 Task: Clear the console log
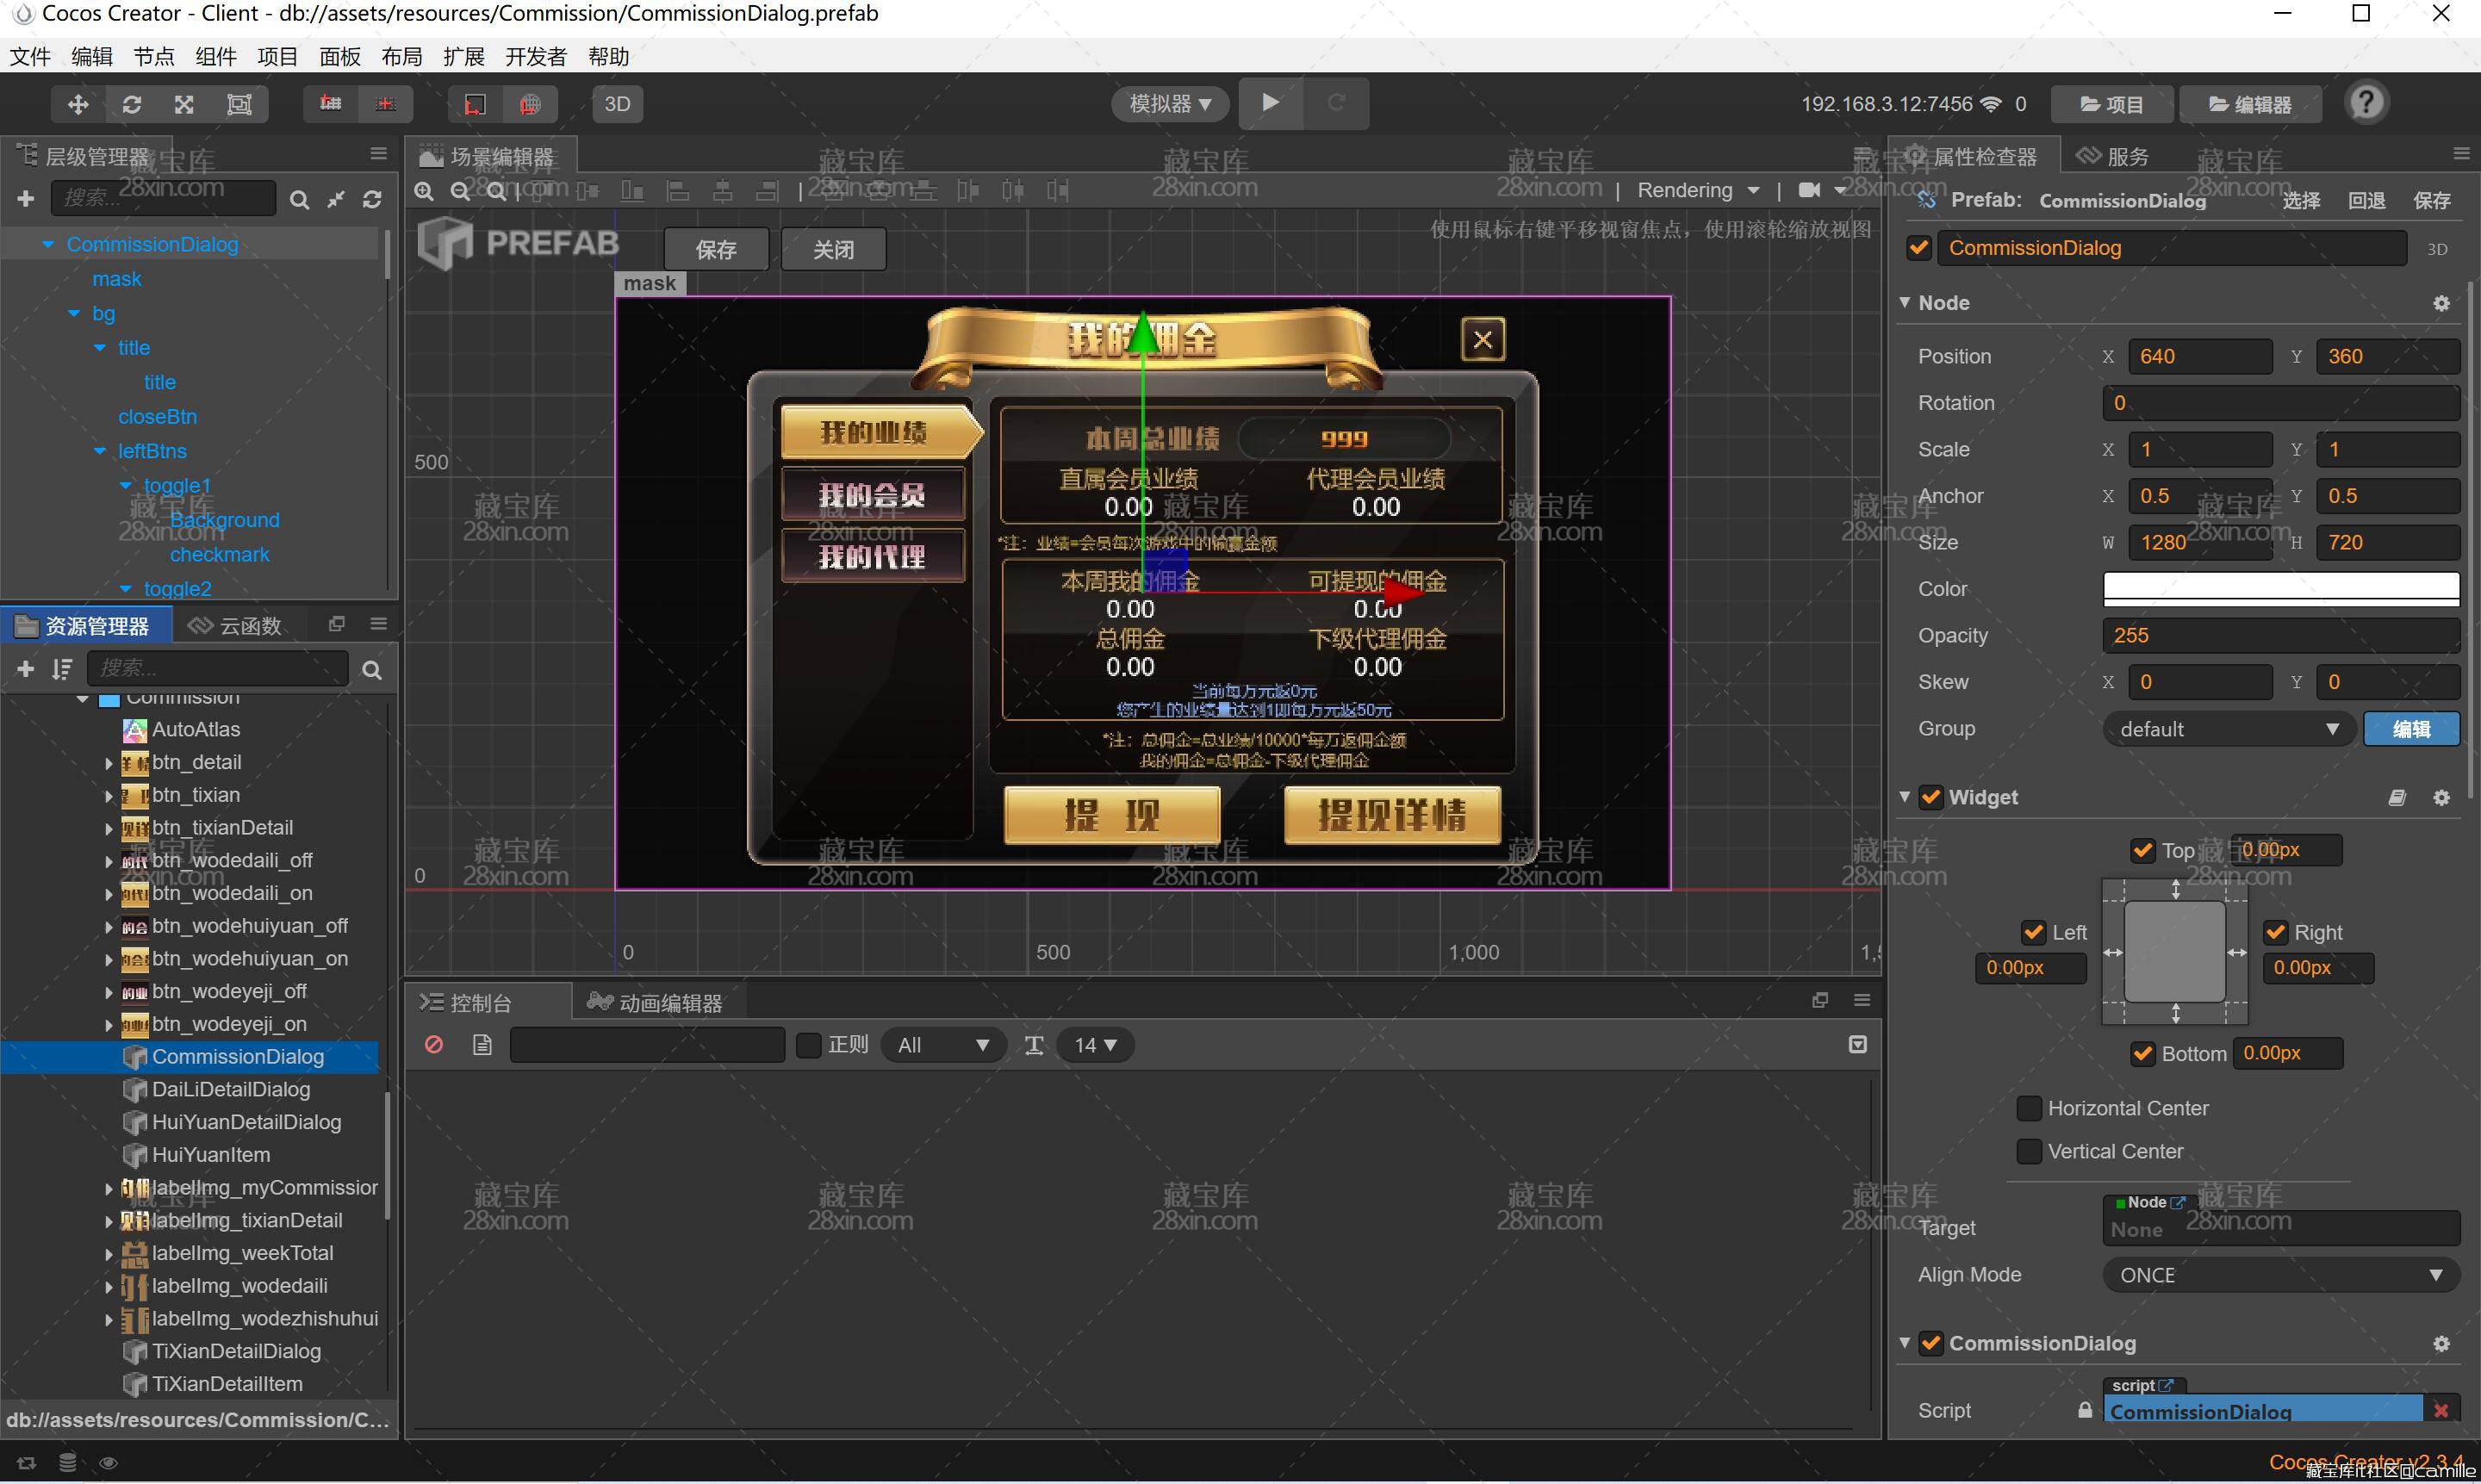coord(433,1045)
